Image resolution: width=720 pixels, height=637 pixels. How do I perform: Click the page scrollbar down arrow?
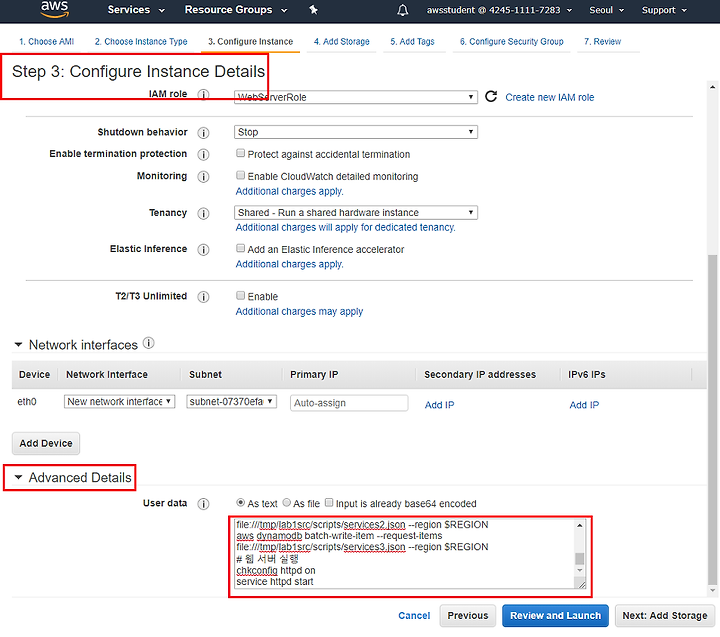pos(712,591)
